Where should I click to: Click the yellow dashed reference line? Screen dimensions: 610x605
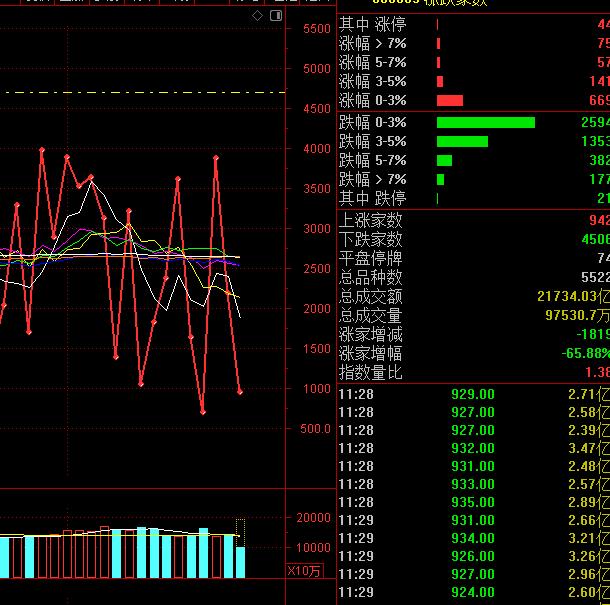146,93
